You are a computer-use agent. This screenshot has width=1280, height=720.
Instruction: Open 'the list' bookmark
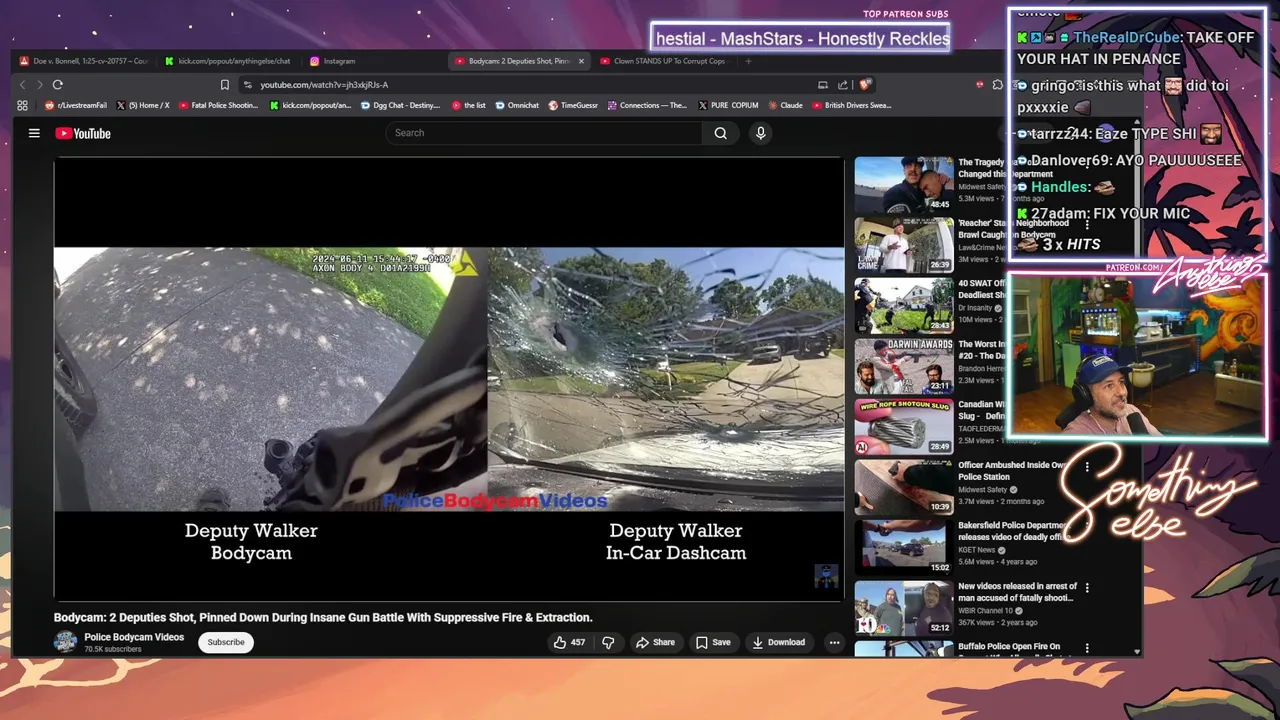[469, 105]
